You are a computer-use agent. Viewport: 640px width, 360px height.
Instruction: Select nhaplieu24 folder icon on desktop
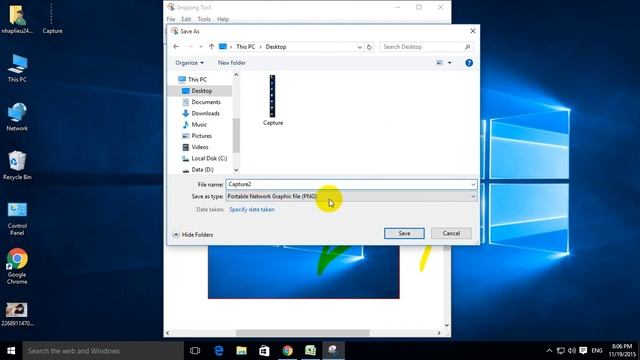tap(17, 19)
